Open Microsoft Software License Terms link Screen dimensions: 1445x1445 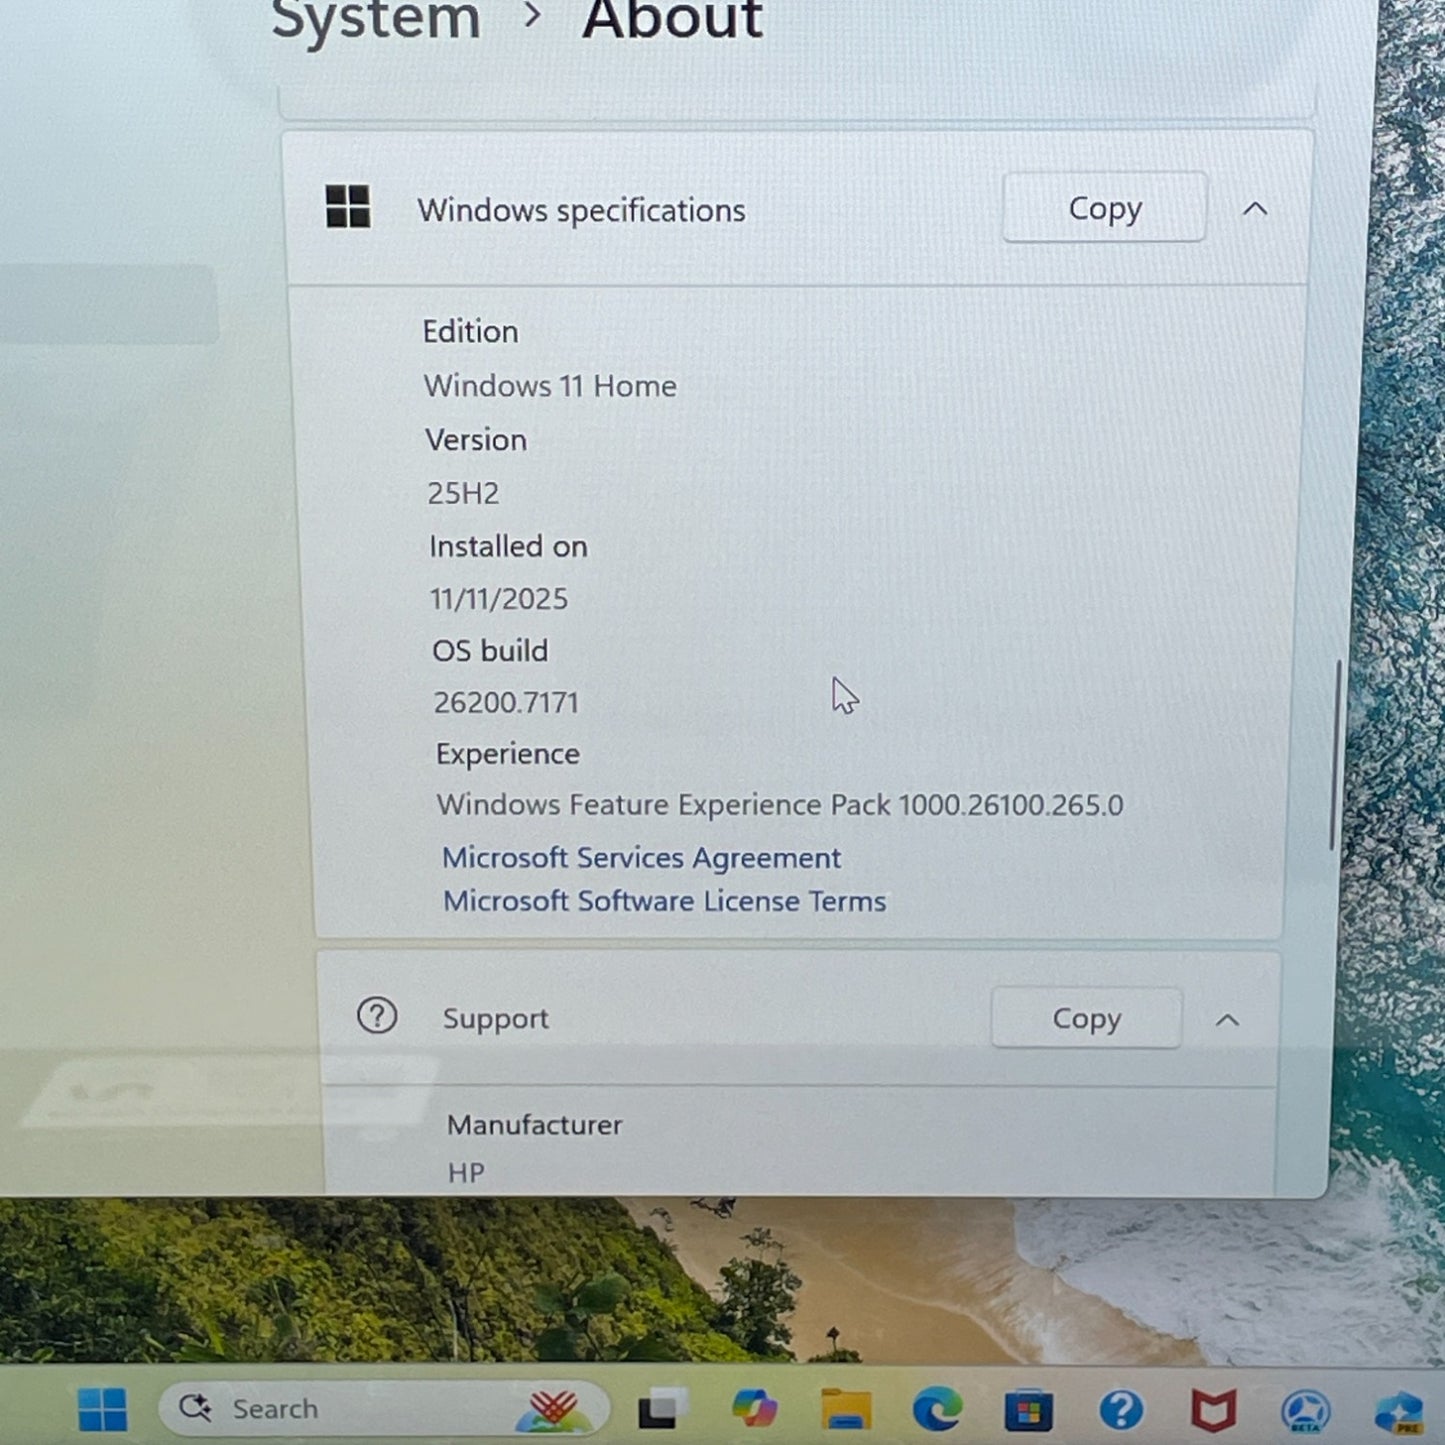pyautogui.click(x=664, y=901)
